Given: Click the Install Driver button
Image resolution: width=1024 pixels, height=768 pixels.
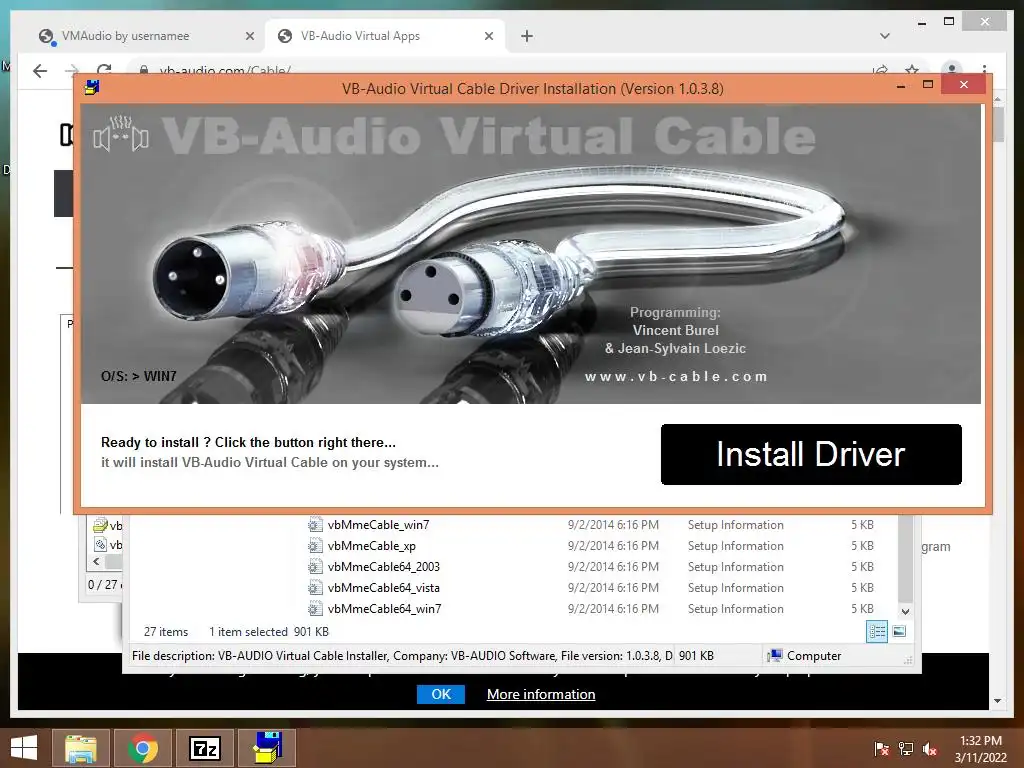Looking at the screenshot, I should tap(811, 455).
